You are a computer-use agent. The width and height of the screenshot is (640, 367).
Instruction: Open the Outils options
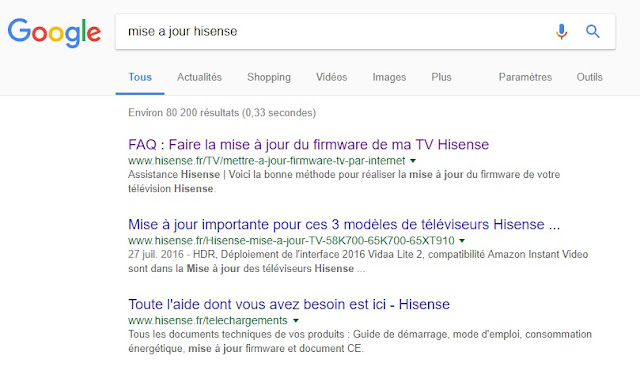pyautogui.click(x=589, y=77)
